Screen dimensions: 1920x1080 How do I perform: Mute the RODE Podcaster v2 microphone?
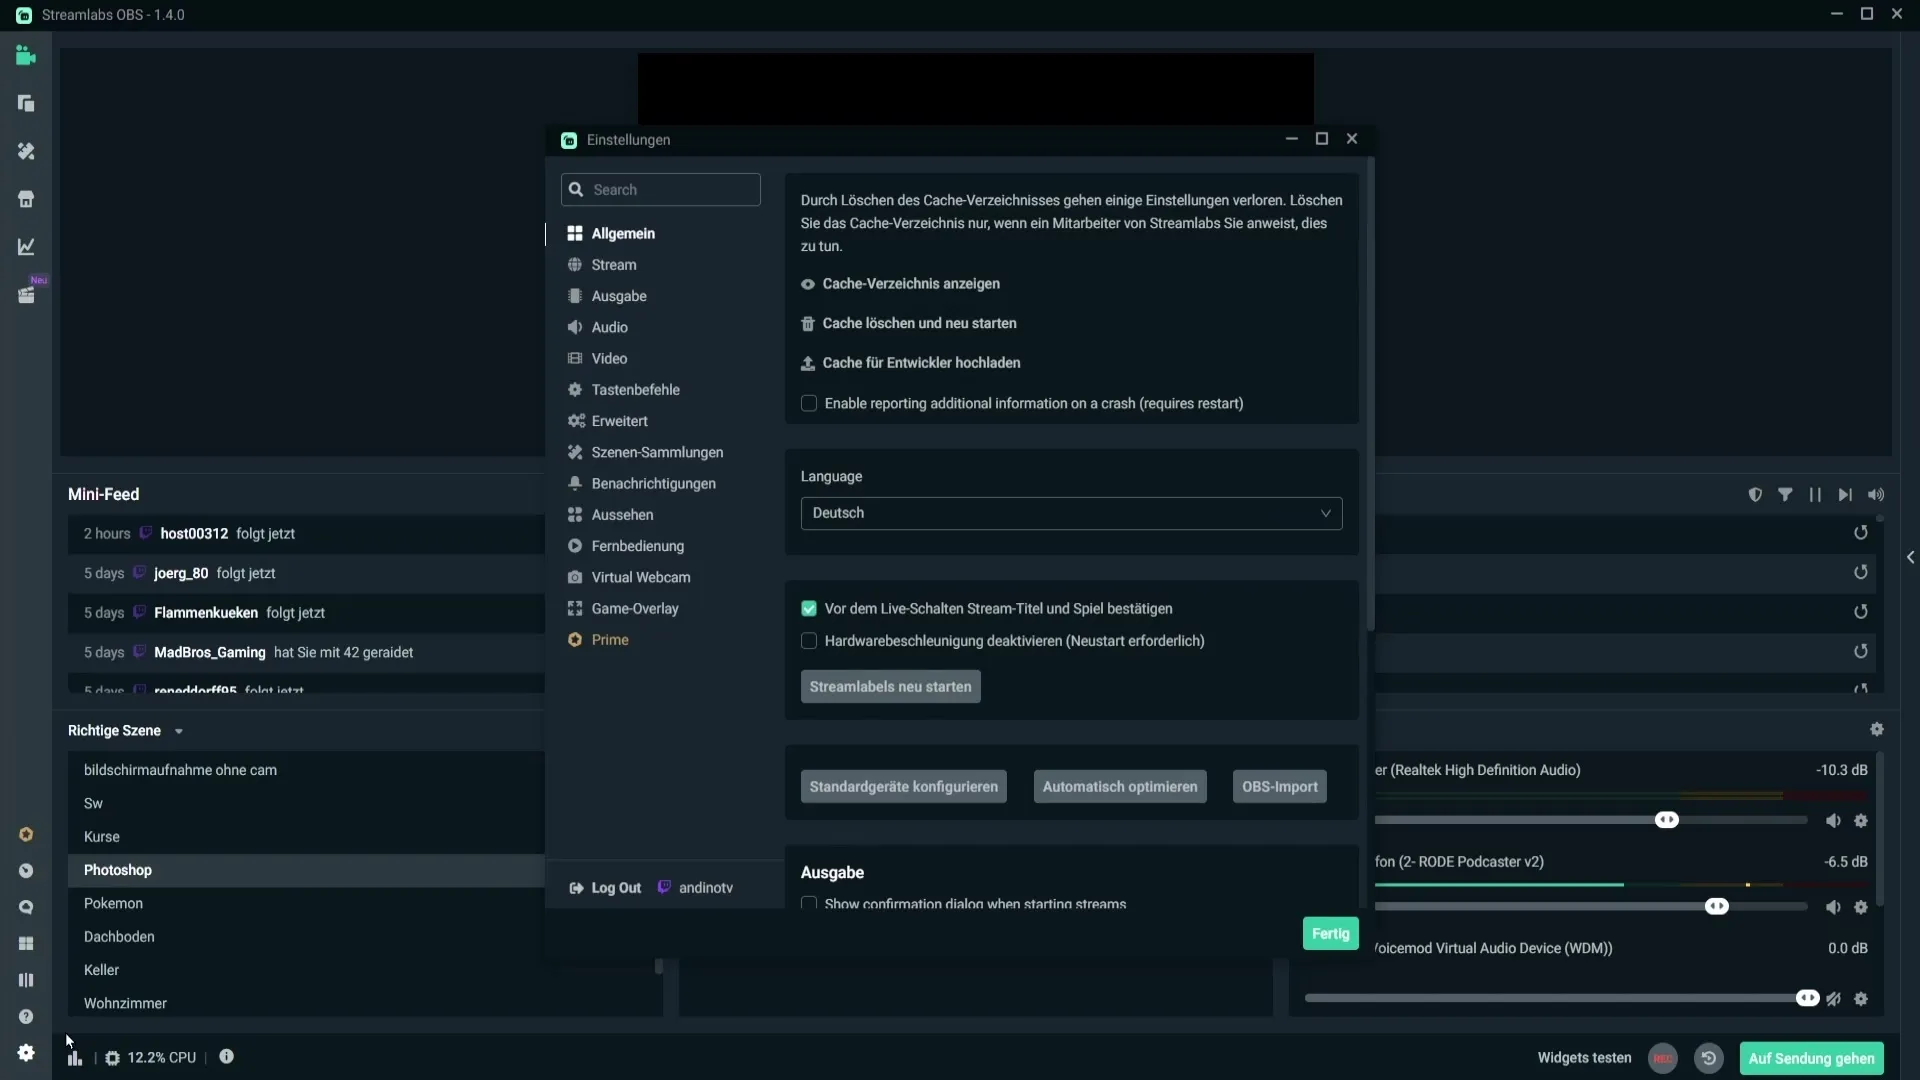point(1833,907)
